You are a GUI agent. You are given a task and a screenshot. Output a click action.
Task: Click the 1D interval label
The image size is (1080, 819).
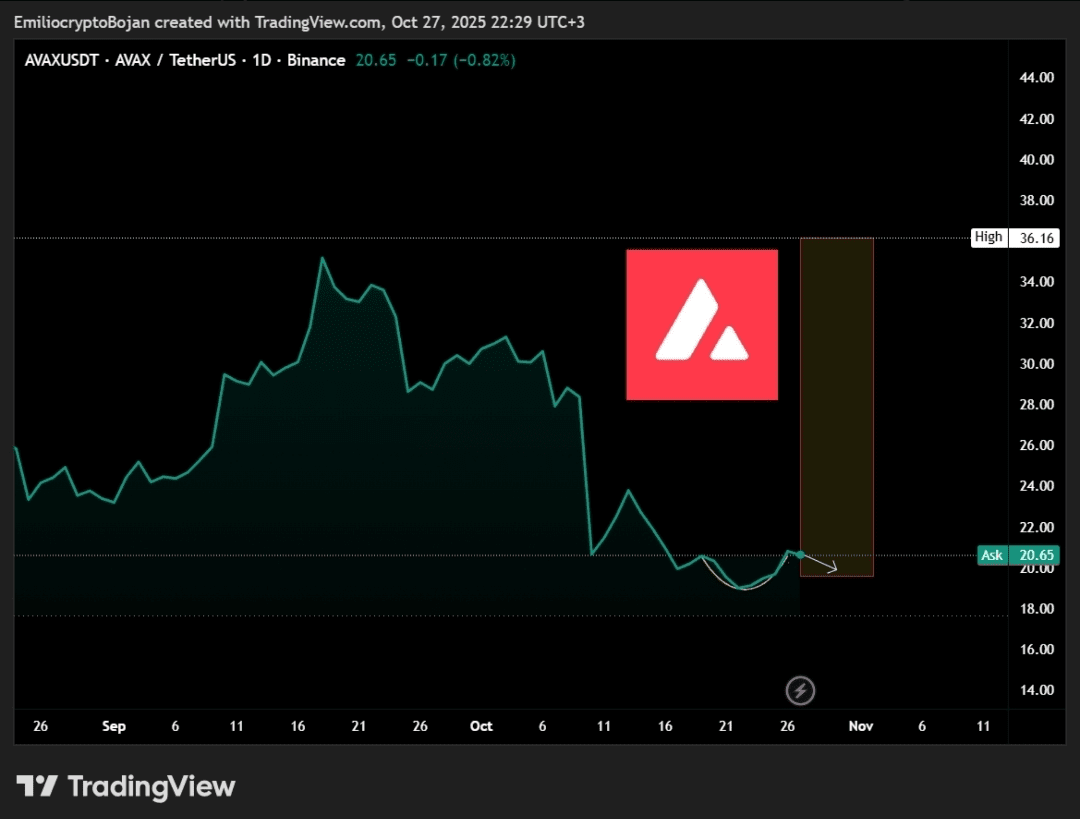coord(262,61)
